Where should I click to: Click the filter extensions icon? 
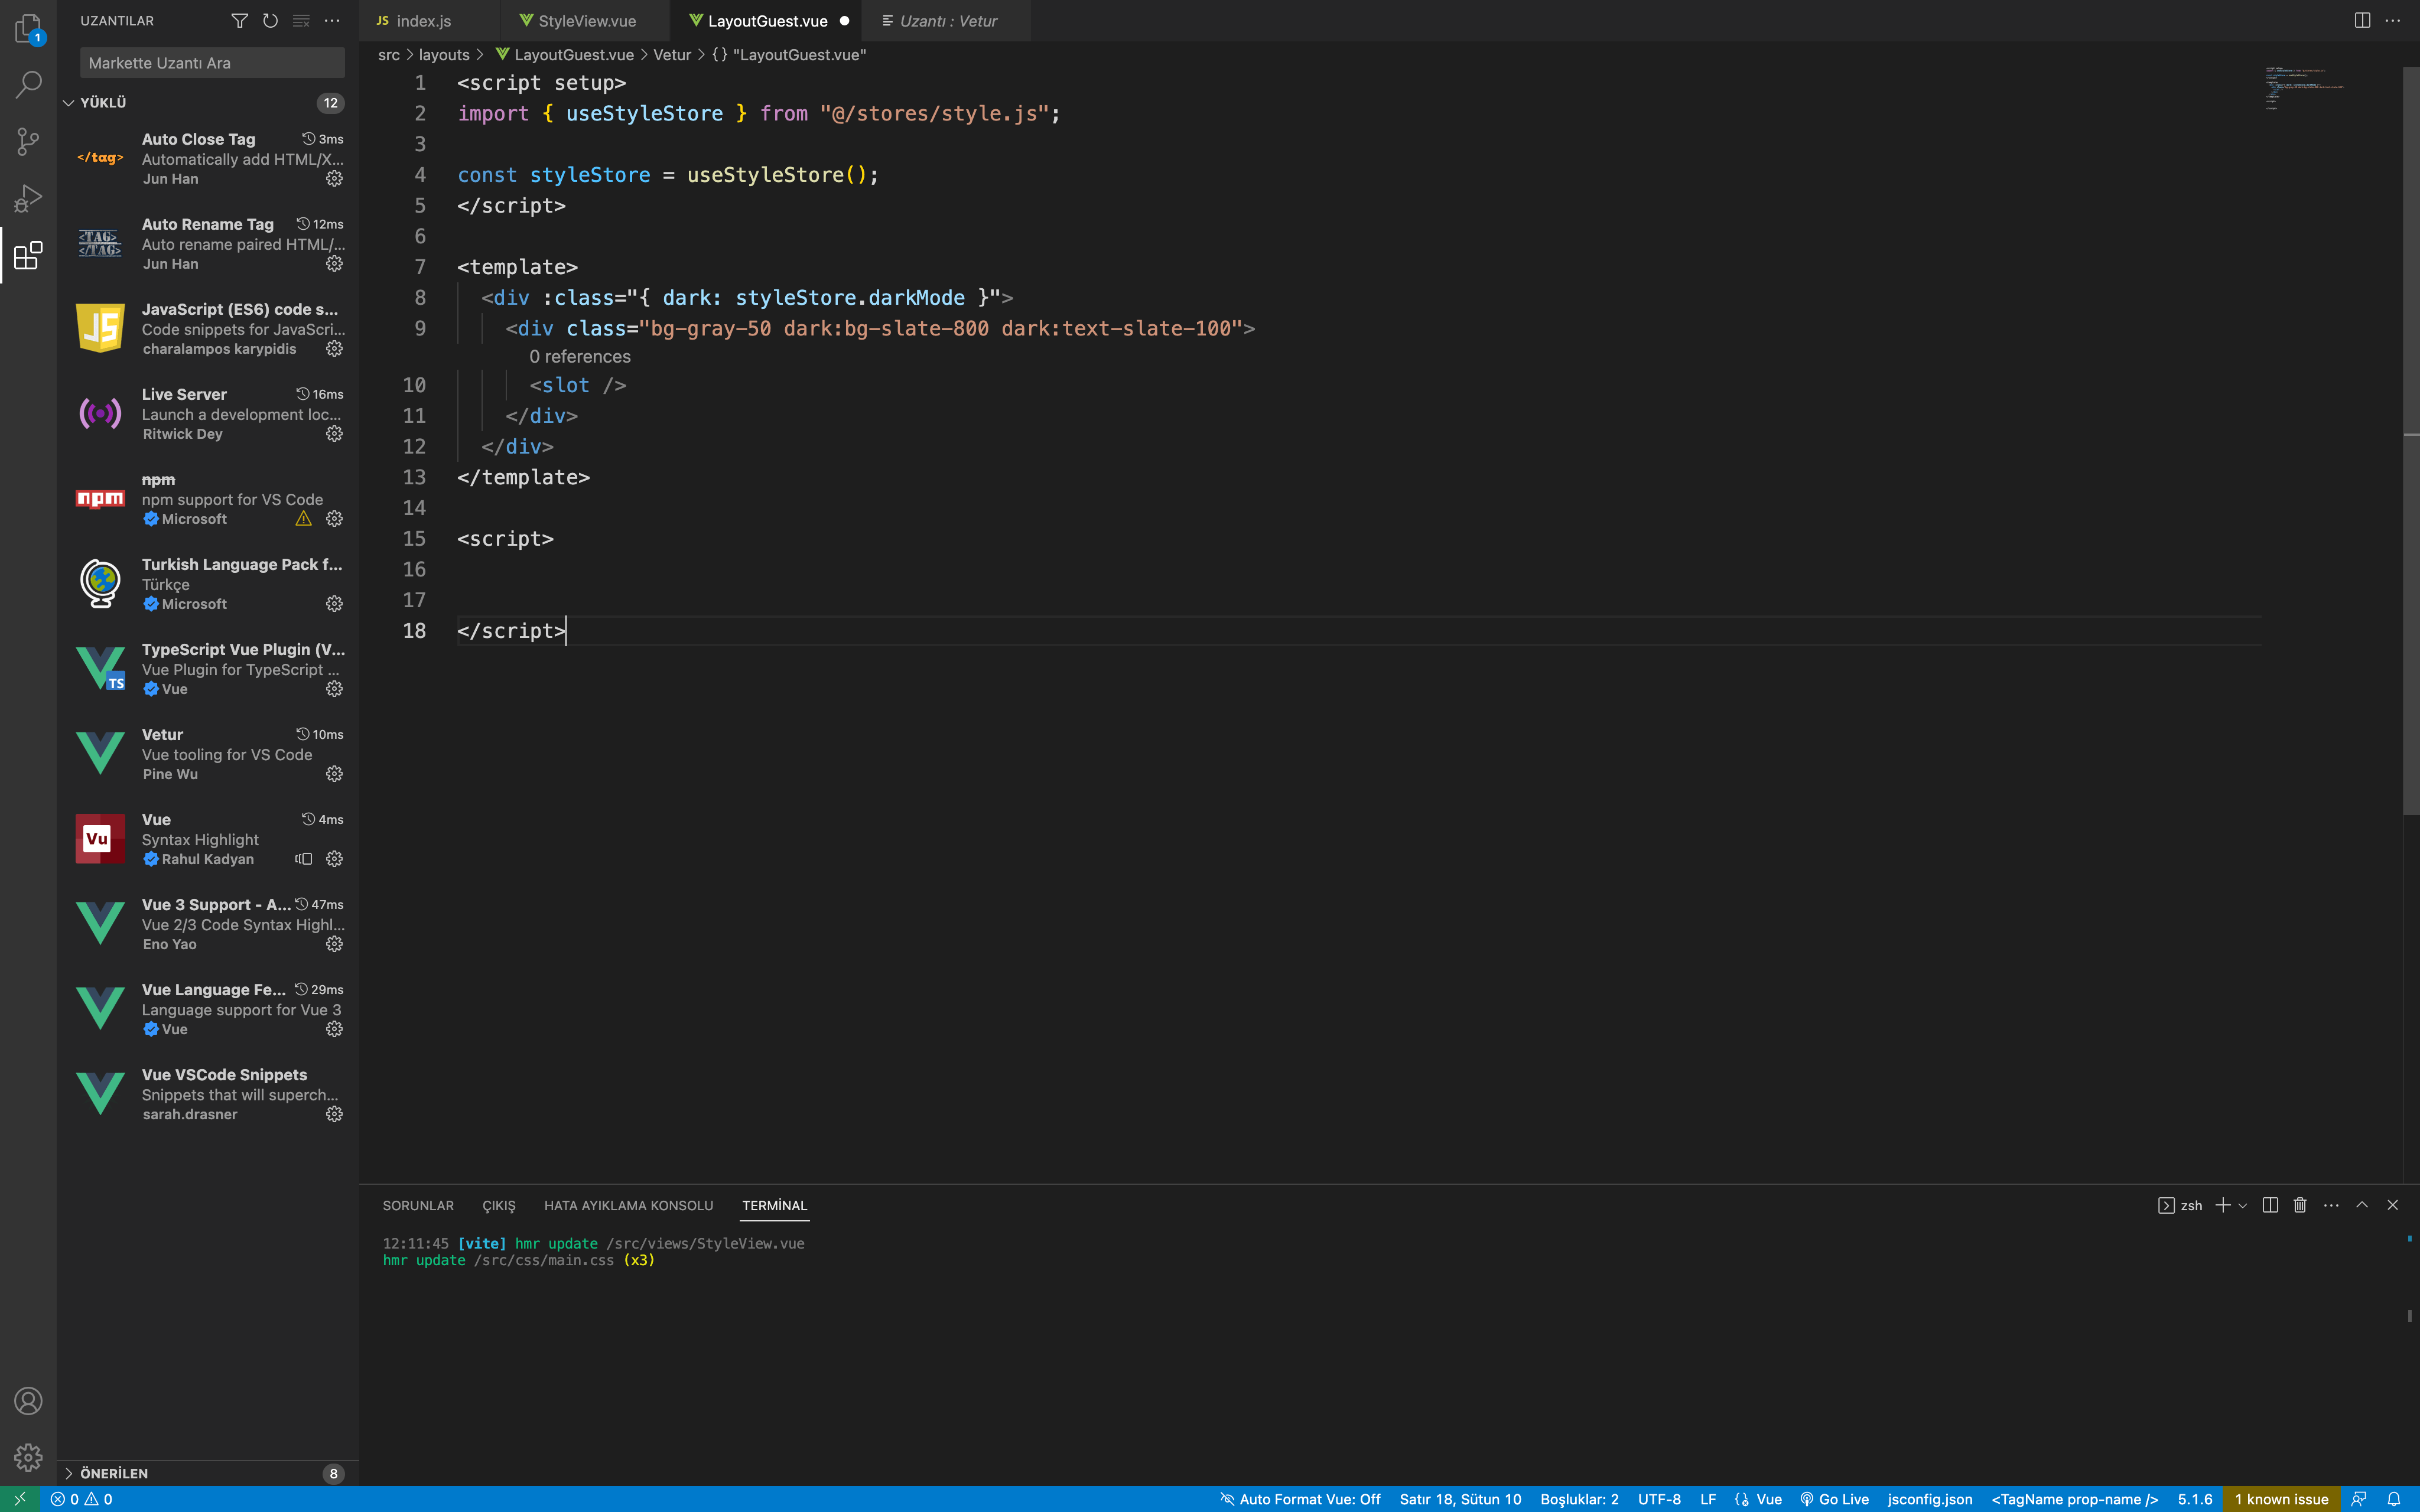coord(240,20)
